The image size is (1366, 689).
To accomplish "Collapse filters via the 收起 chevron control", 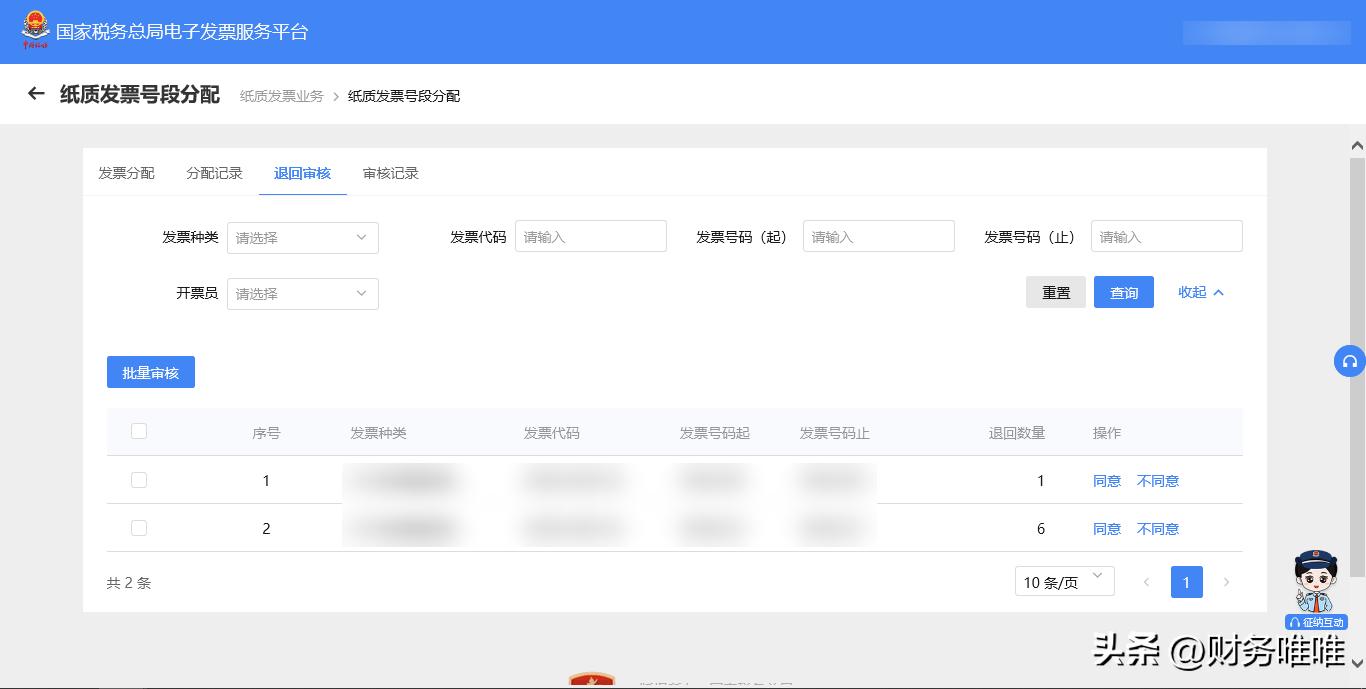I will click(x=1199, y=292).
